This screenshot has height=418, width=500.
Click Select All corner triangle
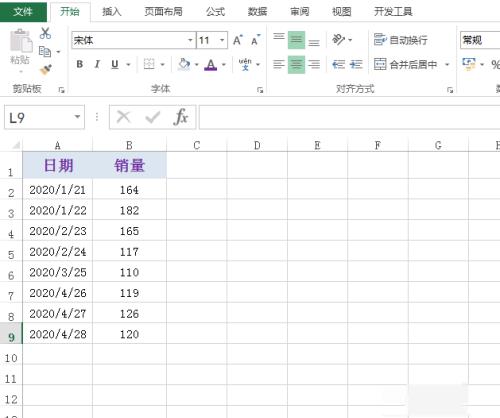pos(15,145)
